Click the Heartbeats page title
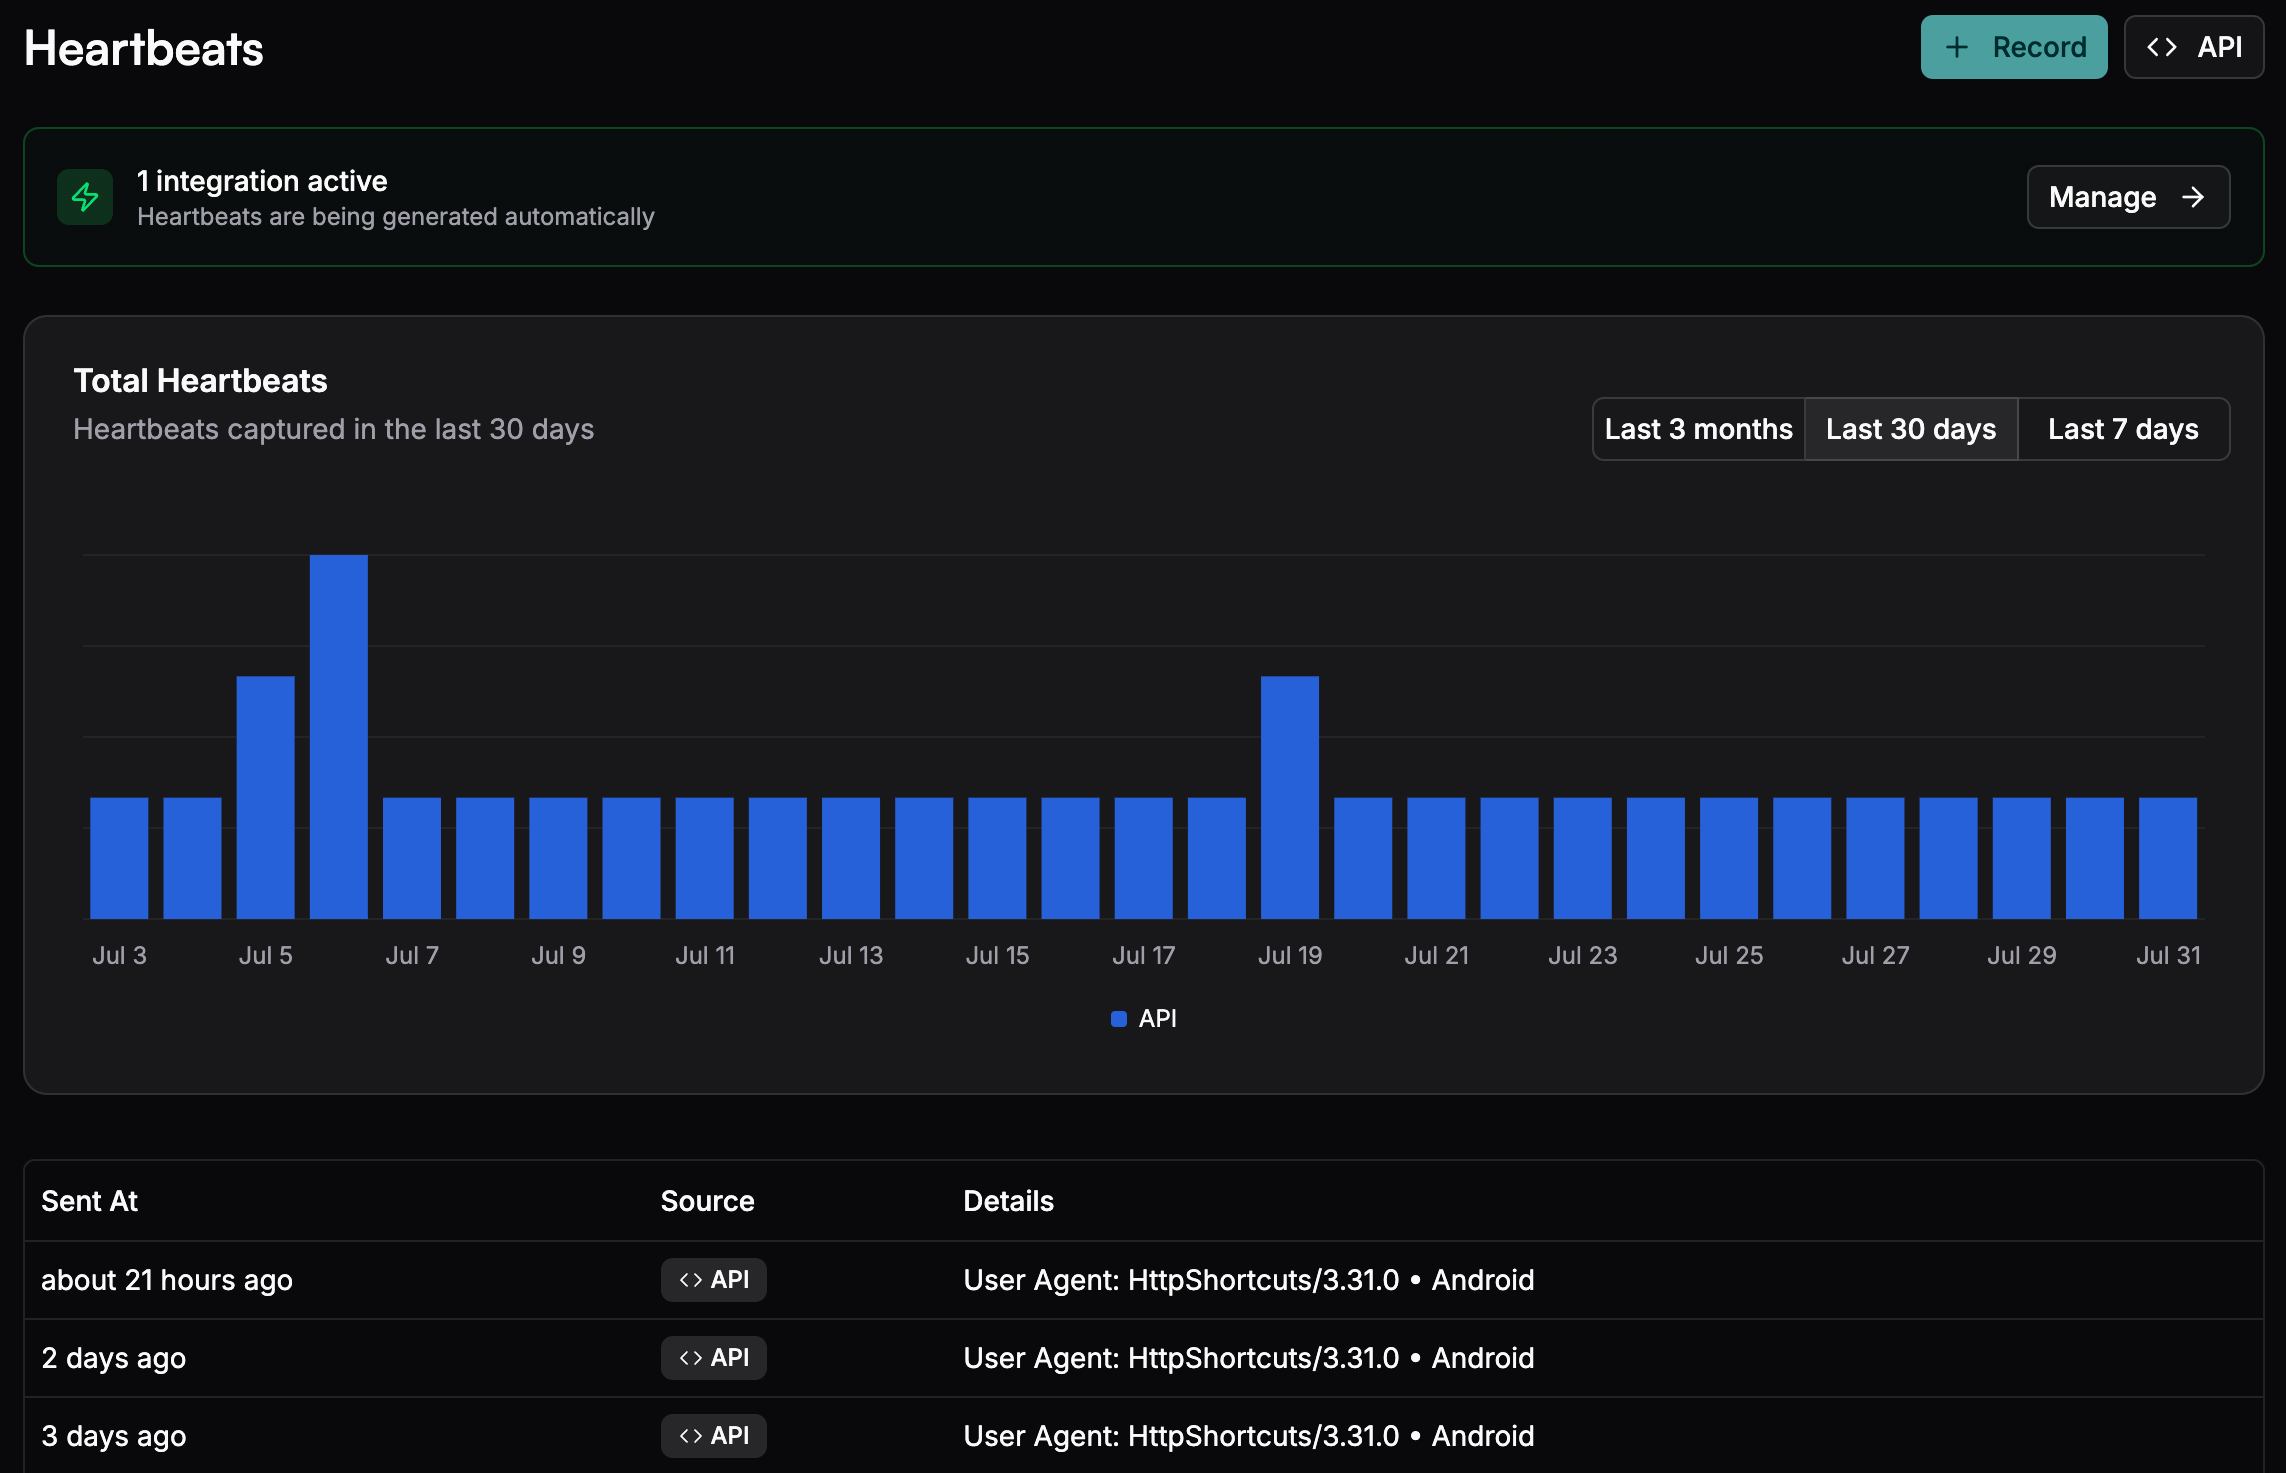Image resolution: width=2286 pixels, height=1473 pixels. click(144, 48)
